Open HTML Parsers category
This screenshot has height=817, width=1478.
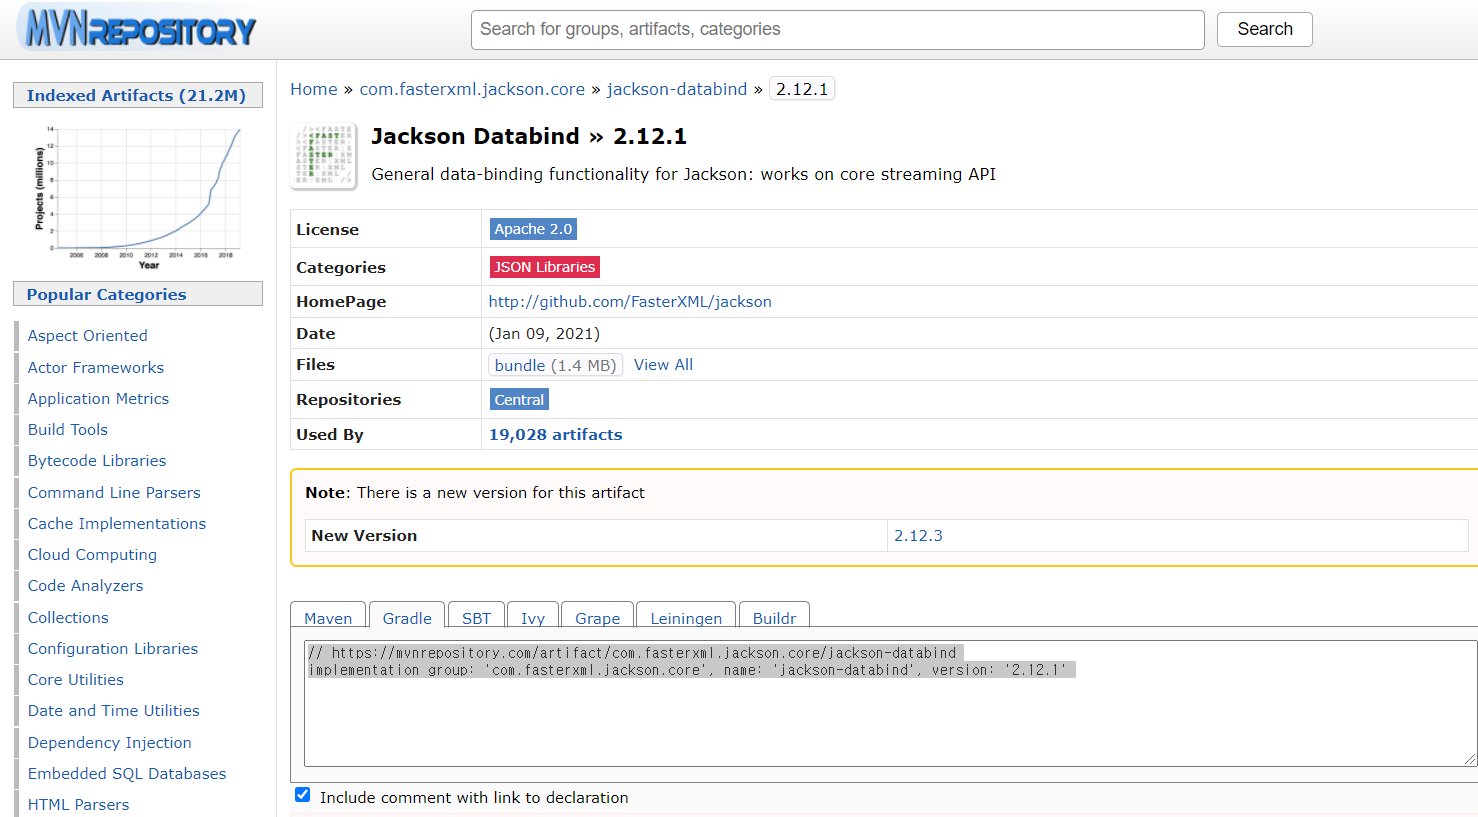[78, 804]
